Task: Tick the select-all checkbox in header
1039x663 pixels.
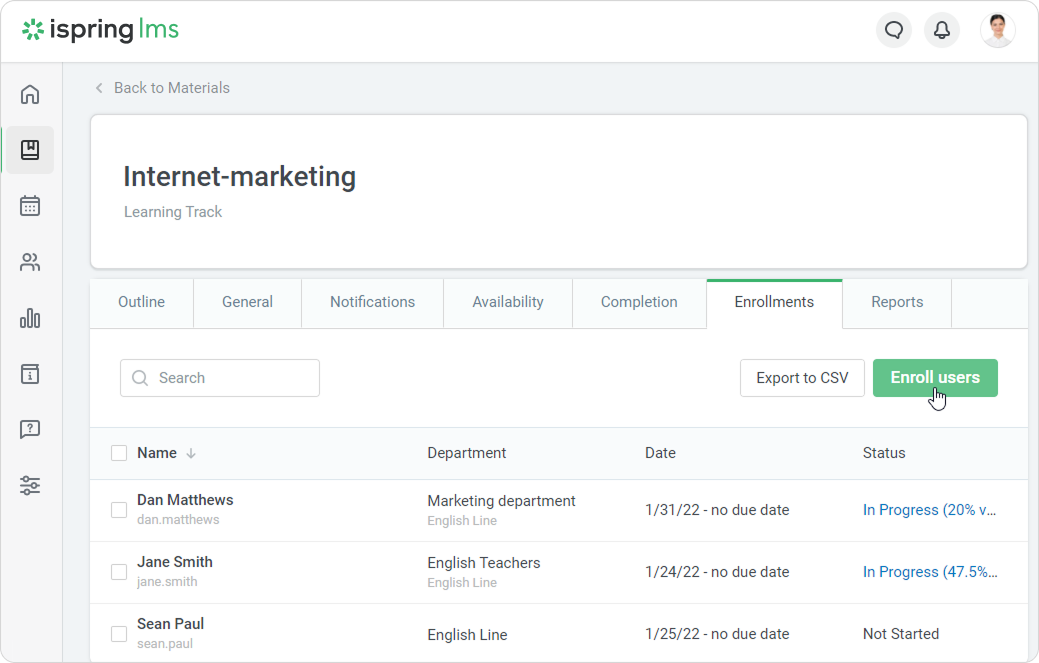Action: click(119, 453)
